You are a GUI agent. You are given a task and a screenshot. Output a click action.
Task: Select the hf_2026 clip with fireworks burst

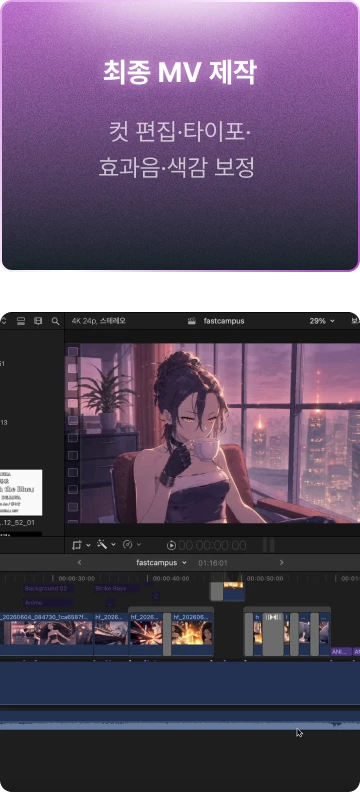[x=146, y=634]
